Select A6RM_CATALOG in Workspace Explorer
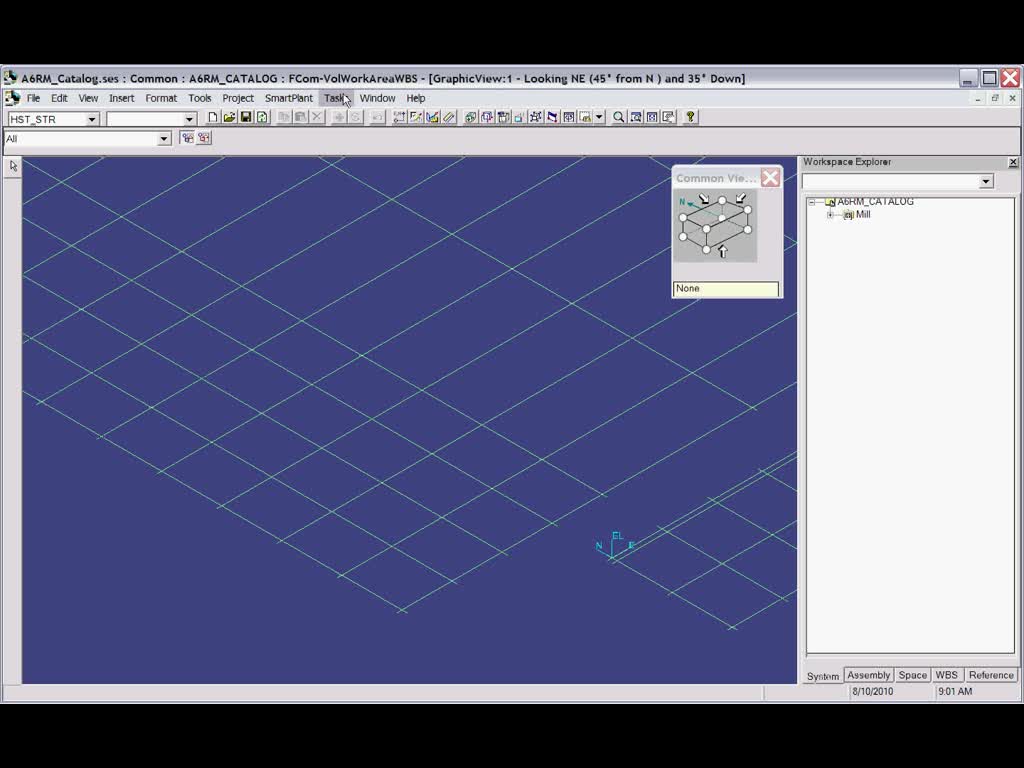 click(x=875, y=202)
